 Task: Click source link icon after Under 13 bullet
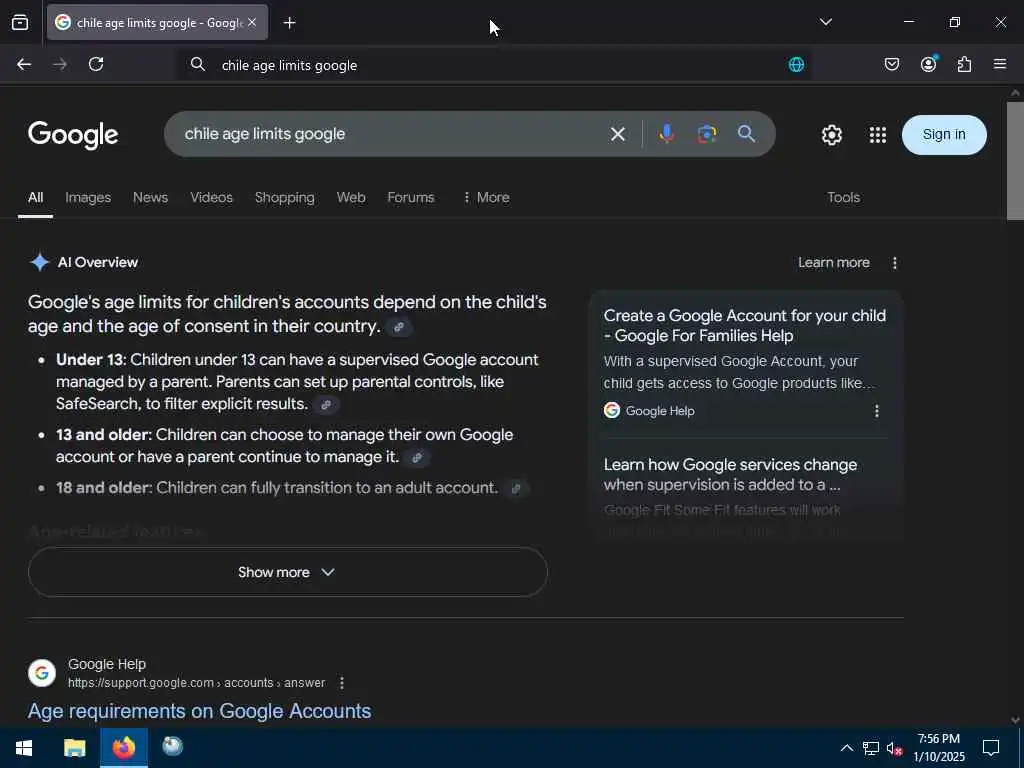325,405
